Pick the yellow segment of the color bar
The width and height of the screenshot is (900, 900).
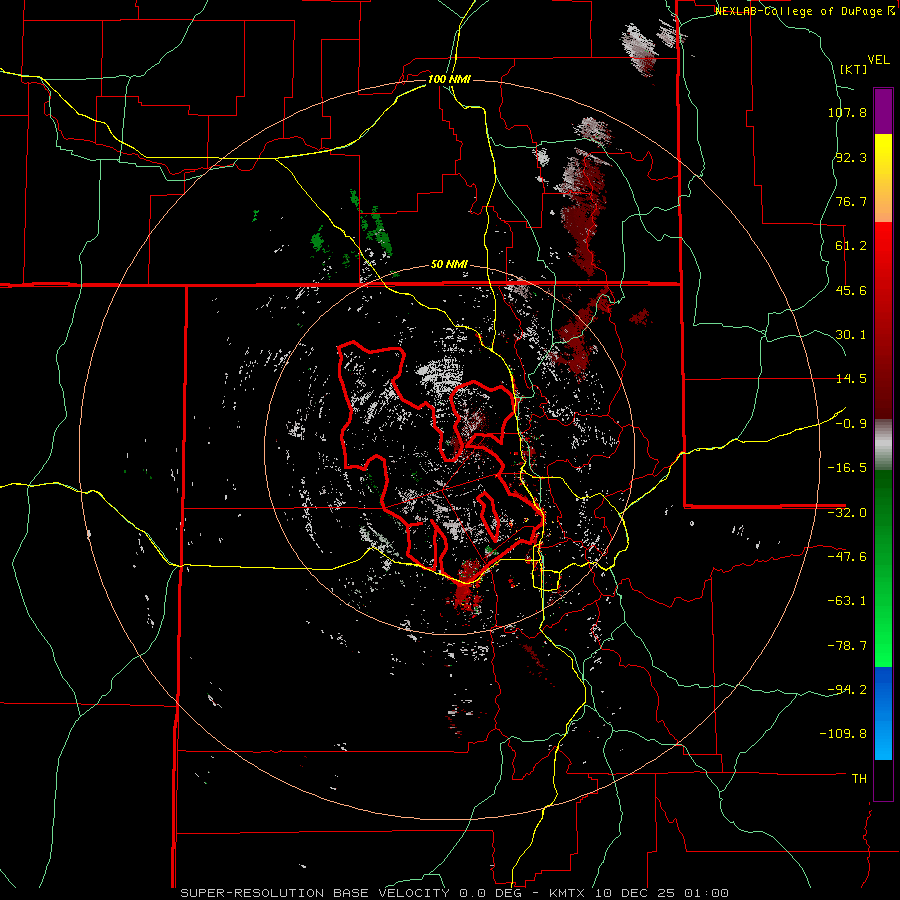(x=883, y=178)
